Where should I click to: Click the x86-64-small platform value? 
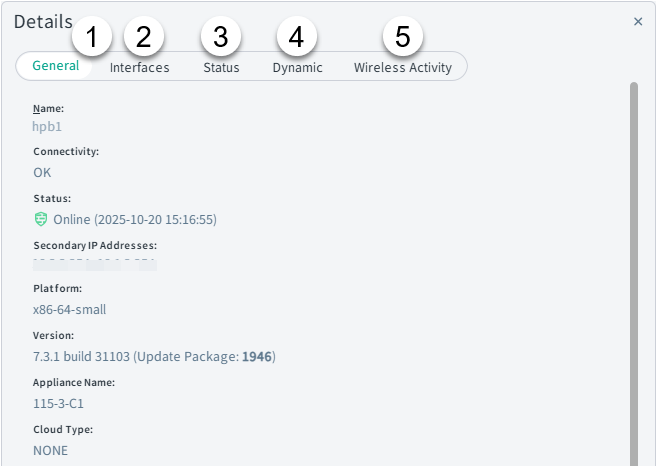tap(70, 310)
